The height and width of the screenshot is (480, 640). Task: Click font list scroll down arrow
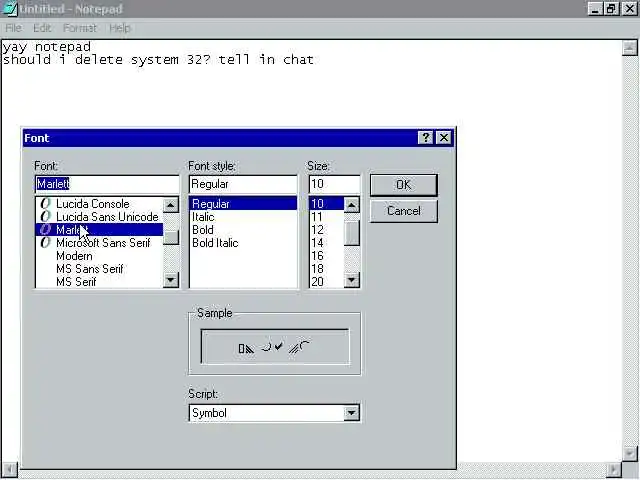pos(171,280)
